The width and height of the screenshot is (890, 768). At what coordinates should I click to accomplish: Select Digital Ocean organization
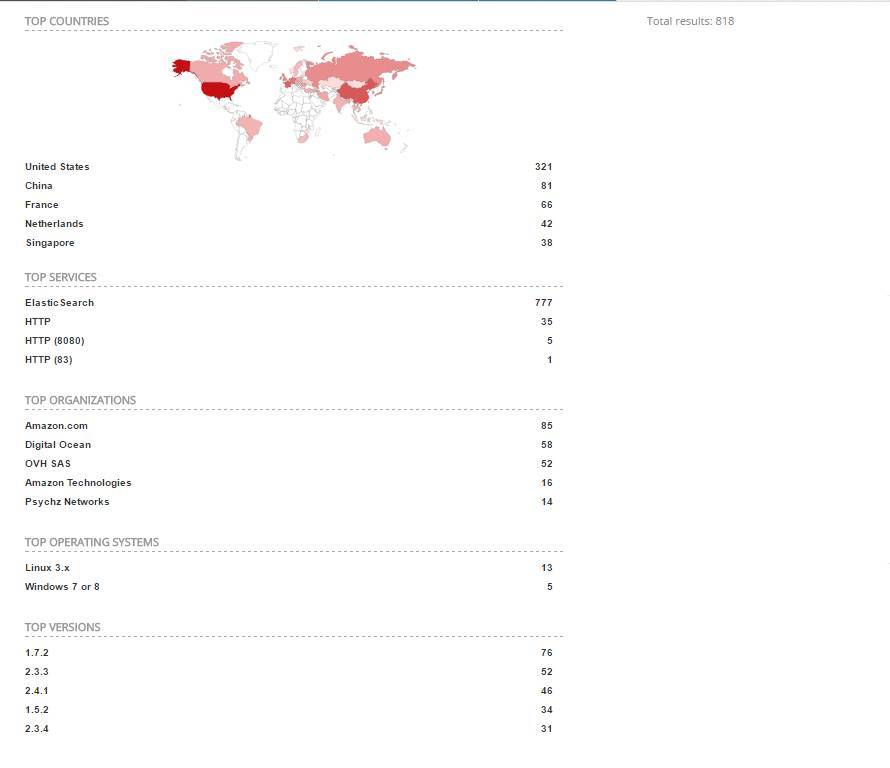point(58,445)
